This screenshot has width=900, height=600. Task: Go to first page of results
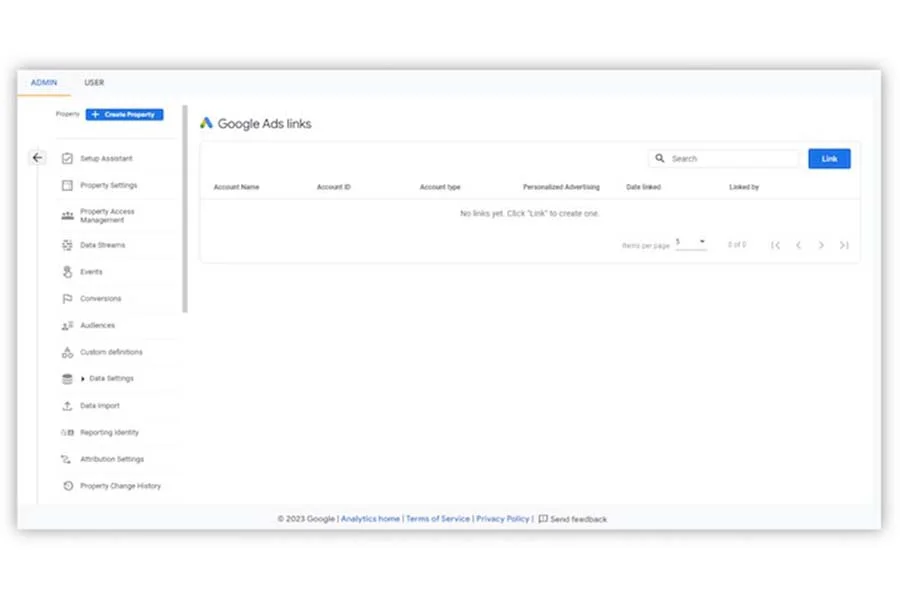tap(775, 245)
